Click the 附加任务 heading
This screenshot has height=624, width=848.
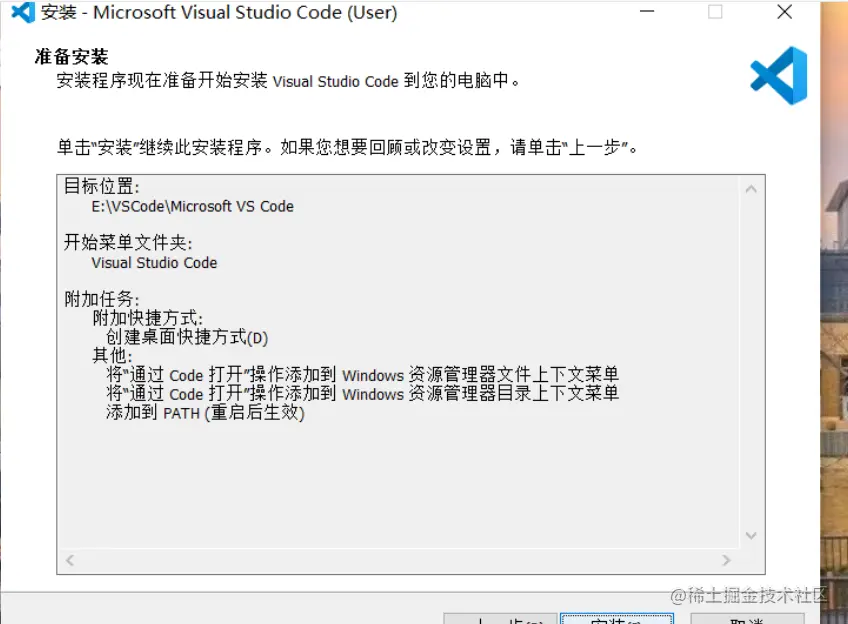point(102,298)
